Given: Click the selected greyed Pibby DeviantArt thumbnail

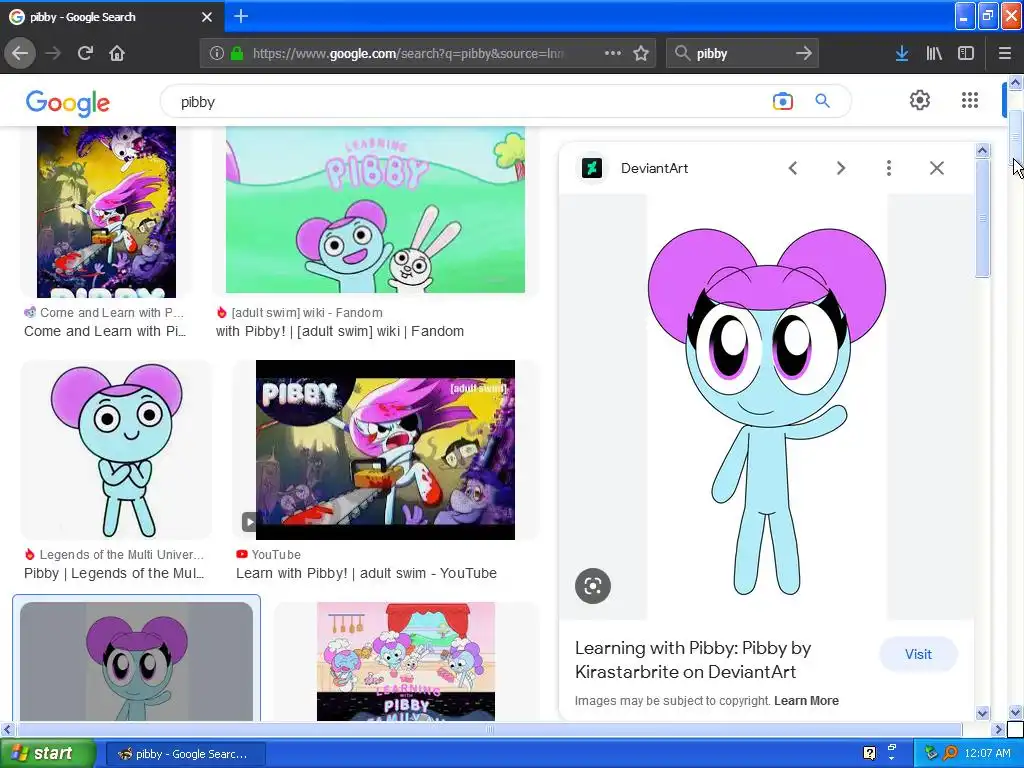Looking at the screenshot, I should (x=136, y=661).
